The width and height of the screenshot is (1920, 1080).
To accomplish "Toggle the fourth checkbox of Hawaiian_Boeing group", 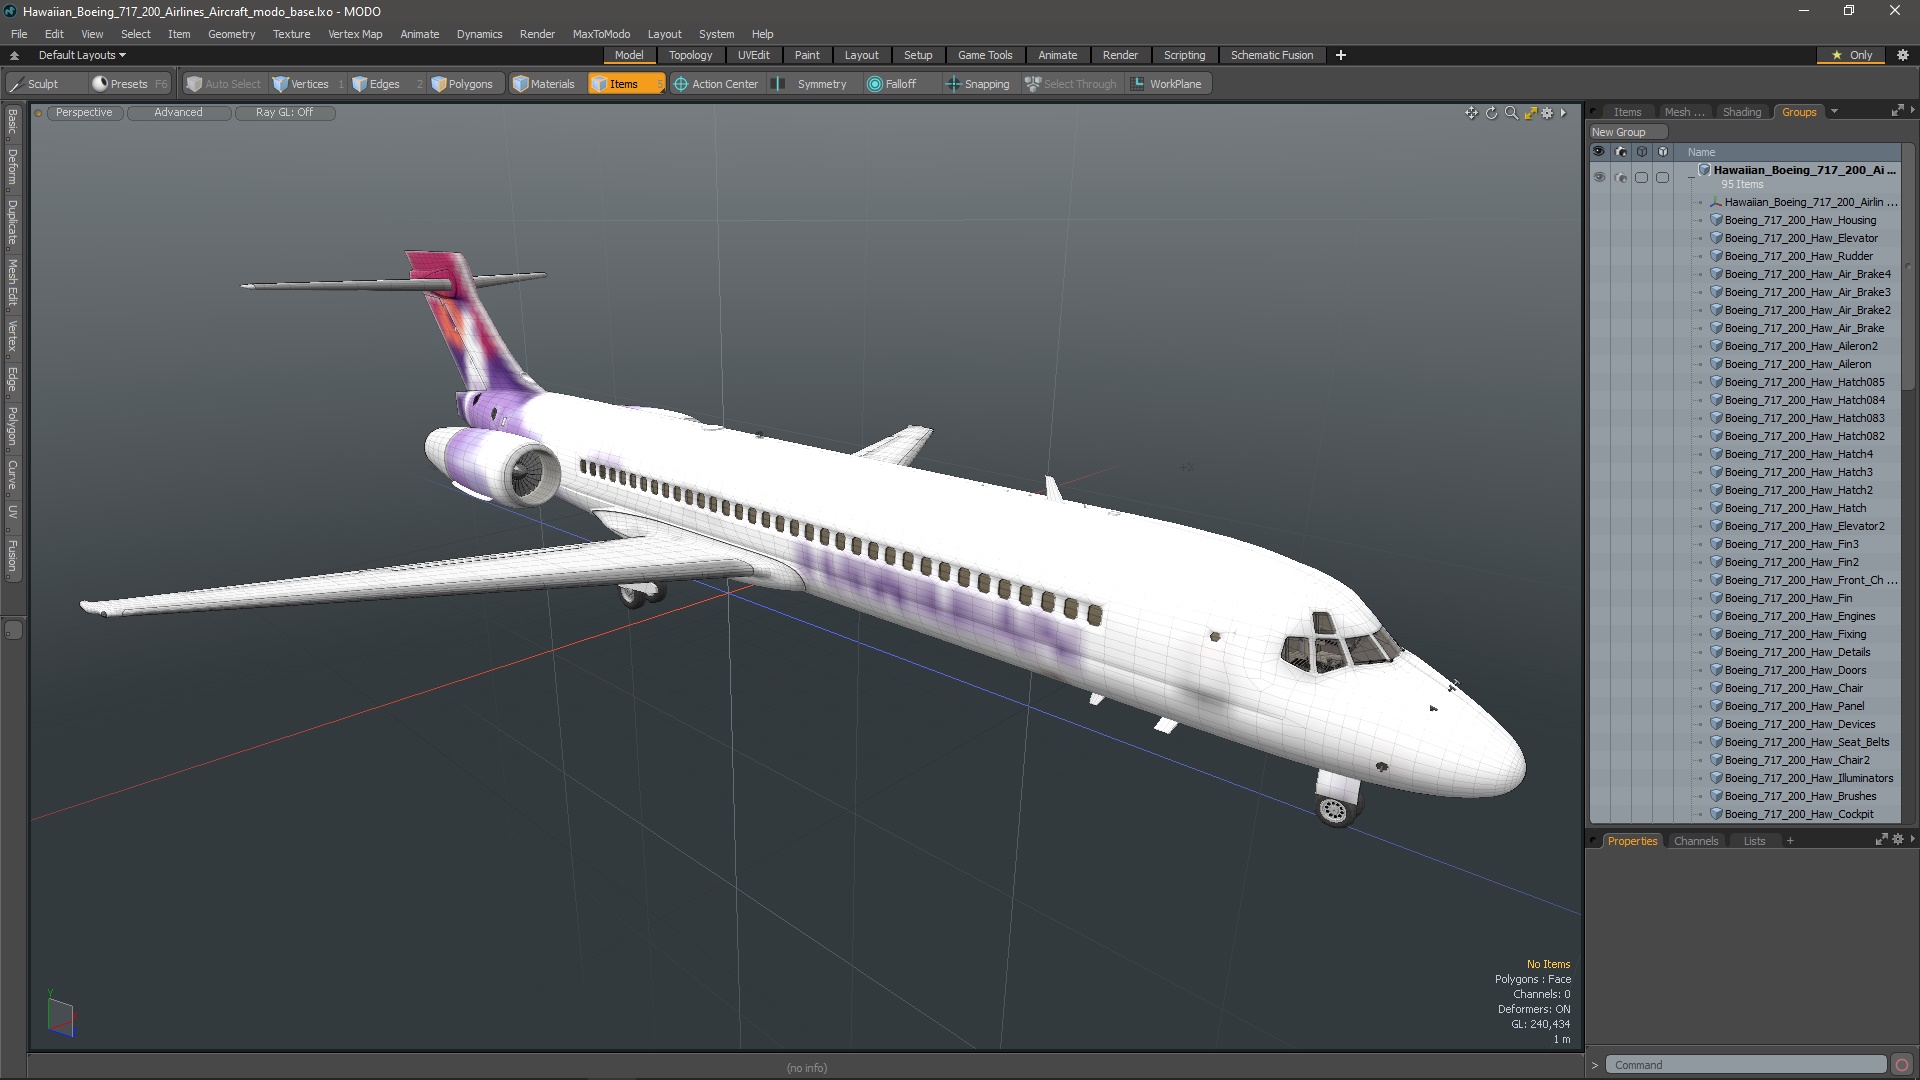I will 1662,177.
